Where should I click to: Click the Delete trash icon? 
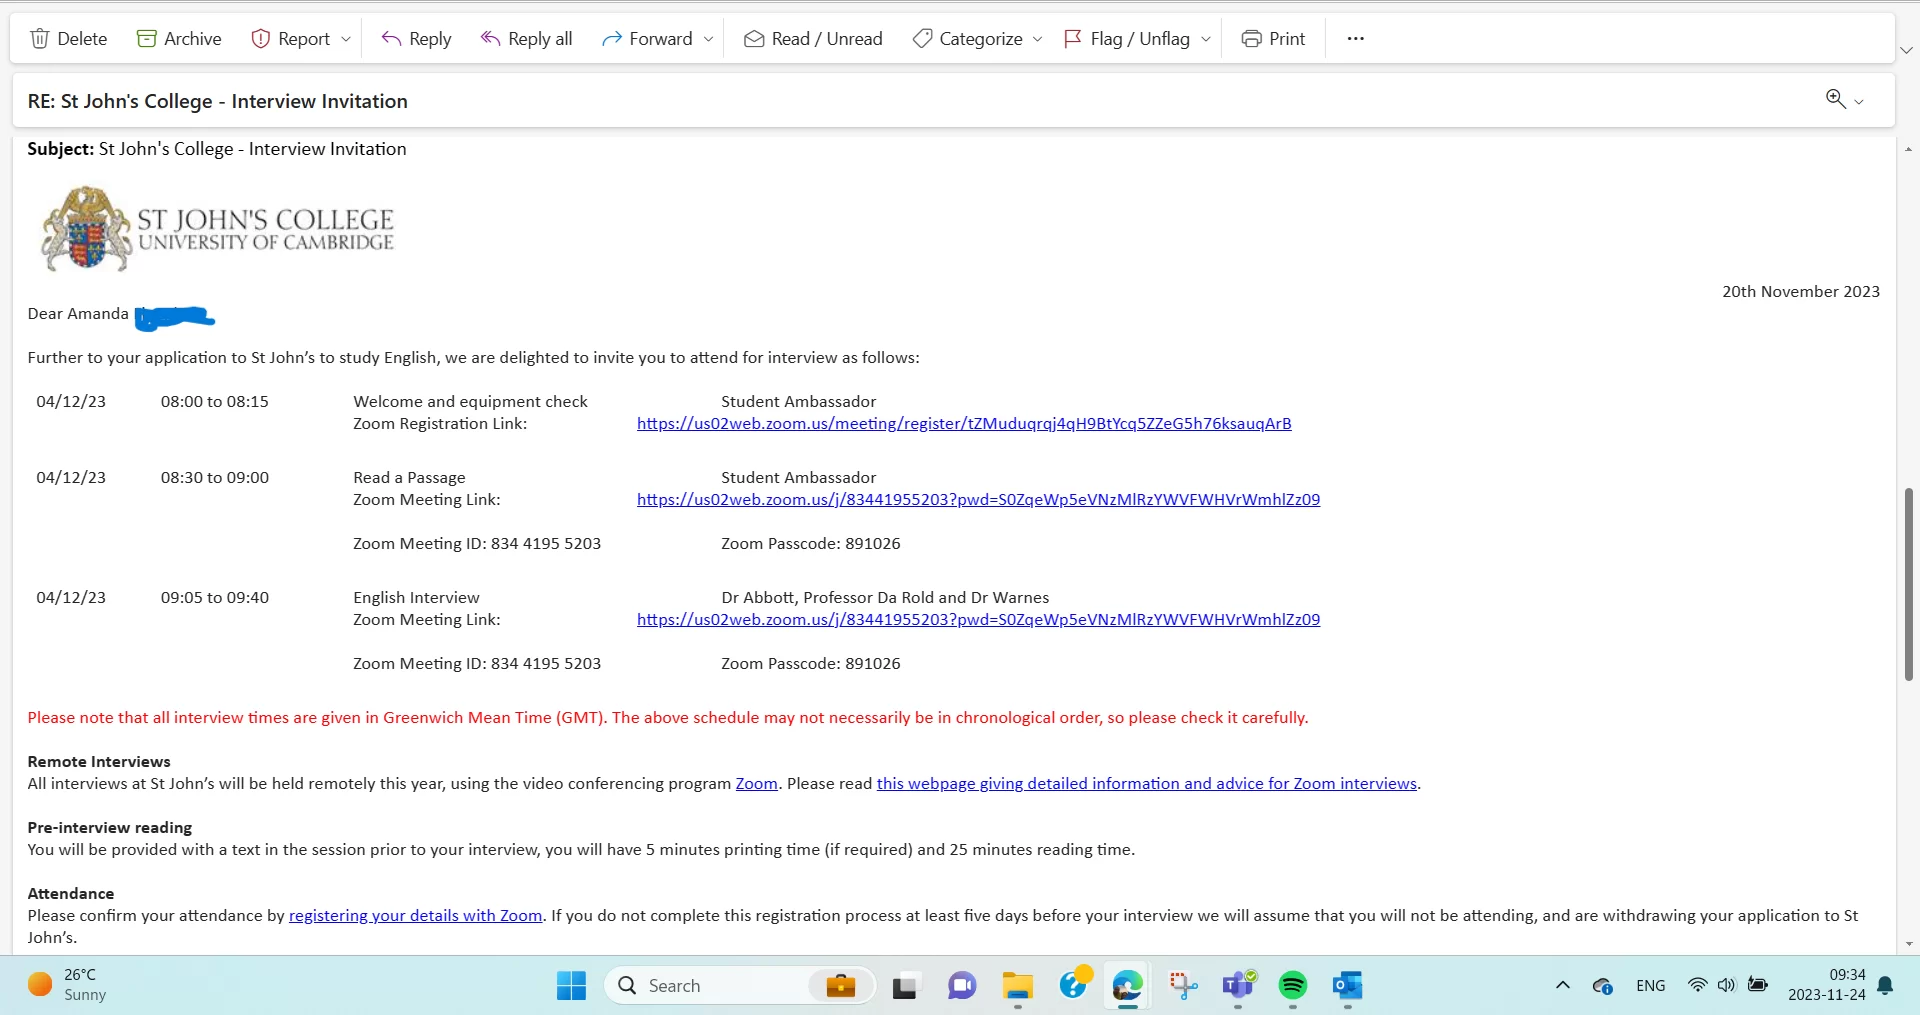[x=40, y=39]
